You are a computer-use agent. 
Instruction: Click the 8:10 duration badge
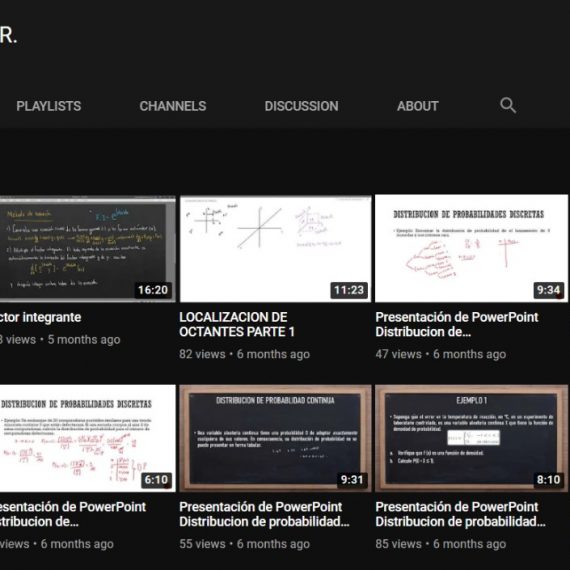549,480
